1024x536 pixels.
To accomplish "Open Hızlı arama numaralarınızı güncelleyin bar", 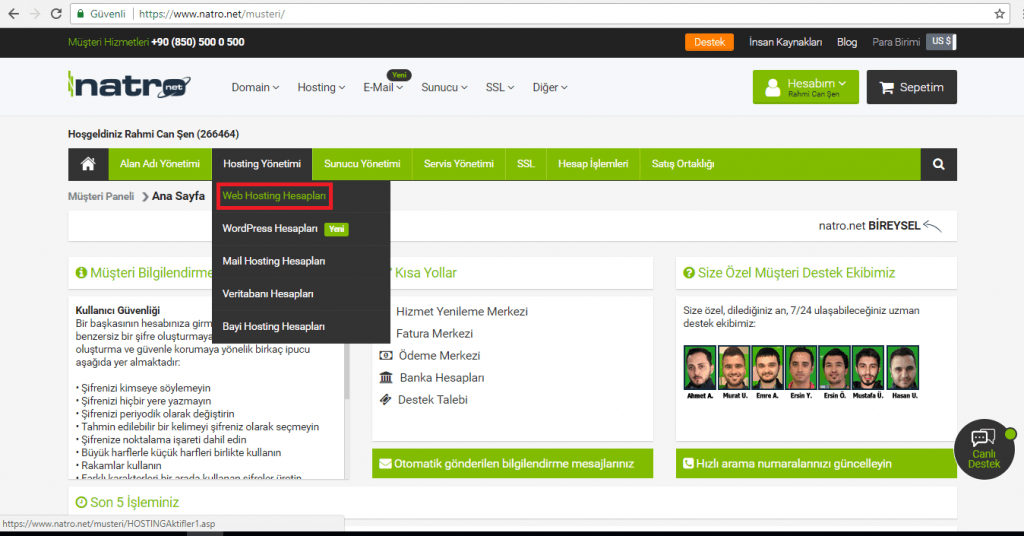I will tap(816, 464).
